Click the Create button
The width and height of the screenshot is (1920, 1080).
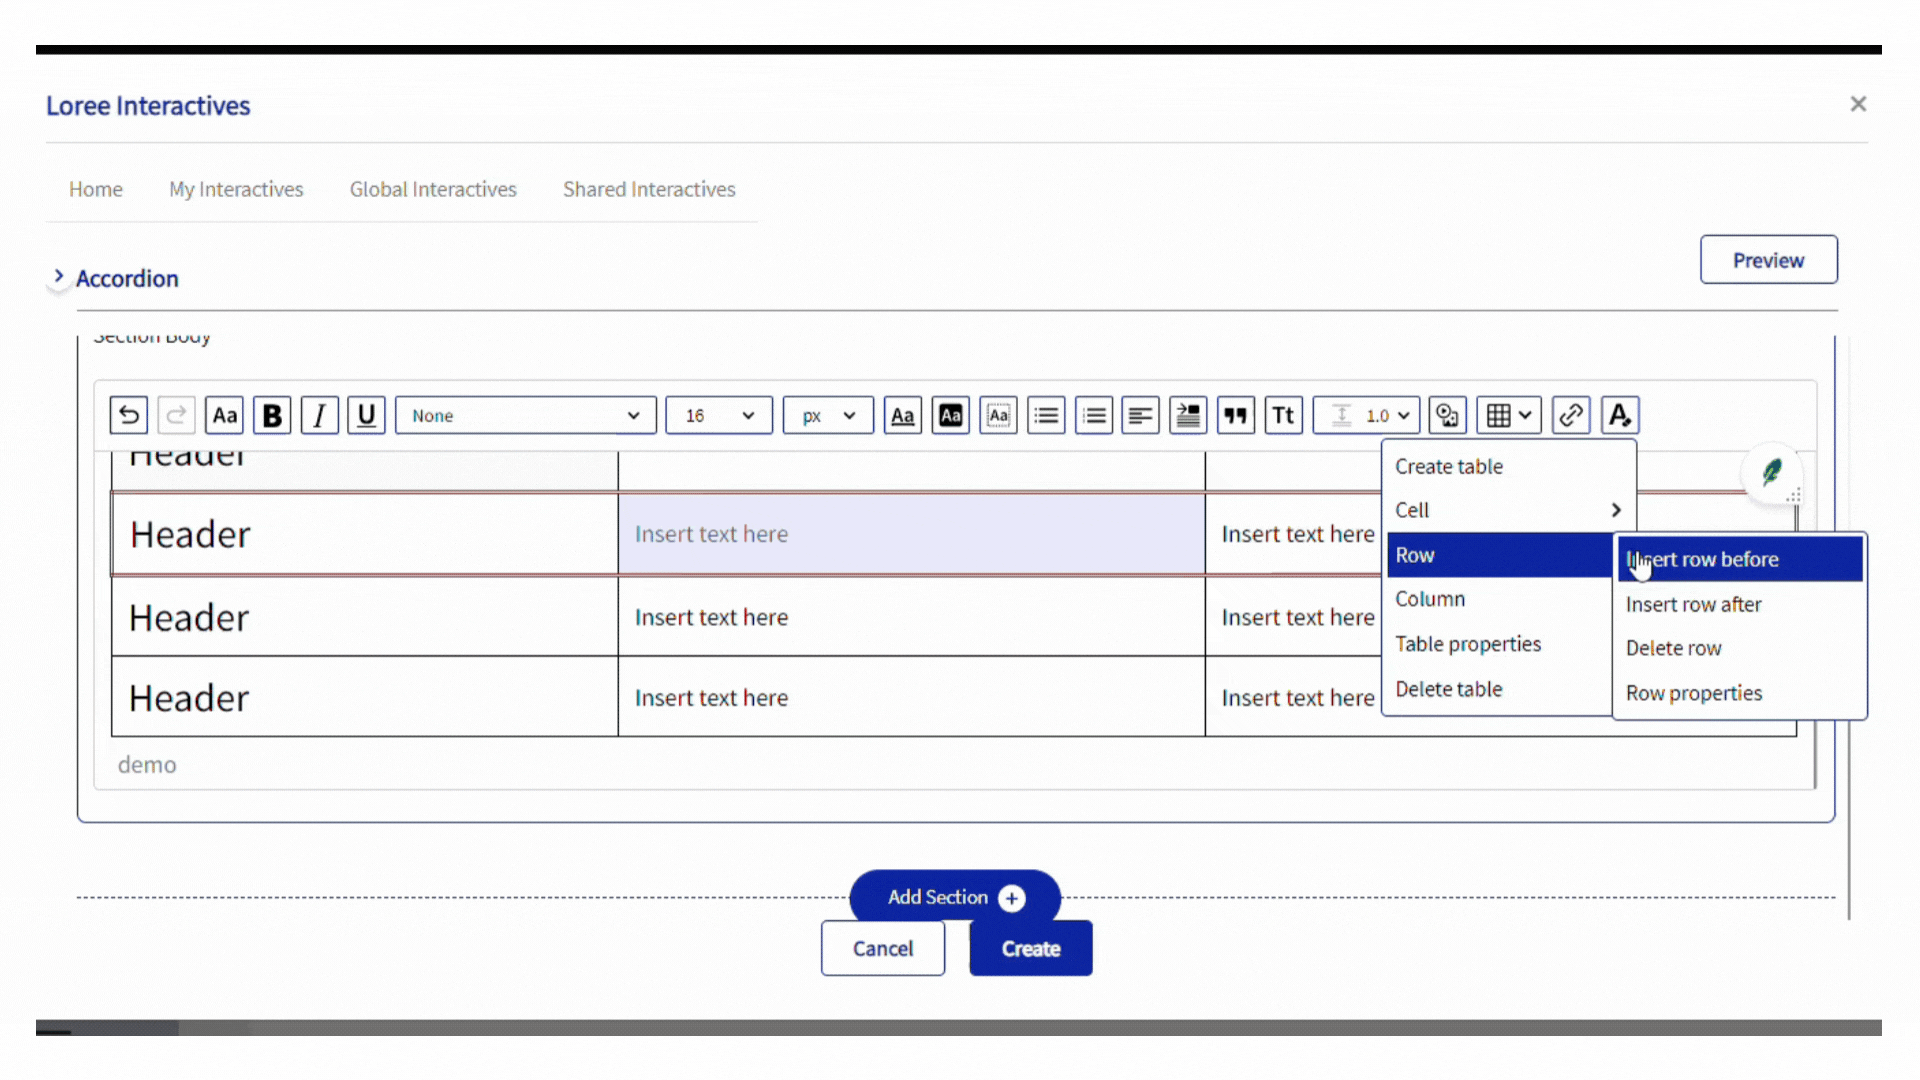pos(1031,948)
